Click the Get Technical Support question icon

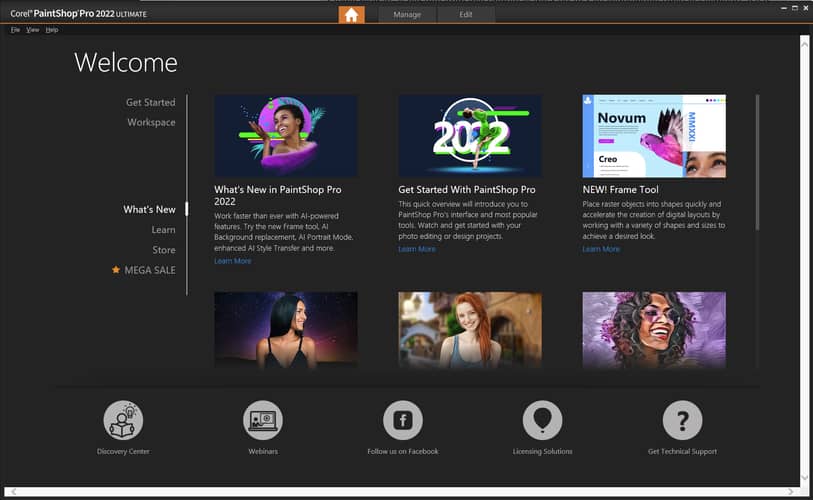(x=682, y=420)
